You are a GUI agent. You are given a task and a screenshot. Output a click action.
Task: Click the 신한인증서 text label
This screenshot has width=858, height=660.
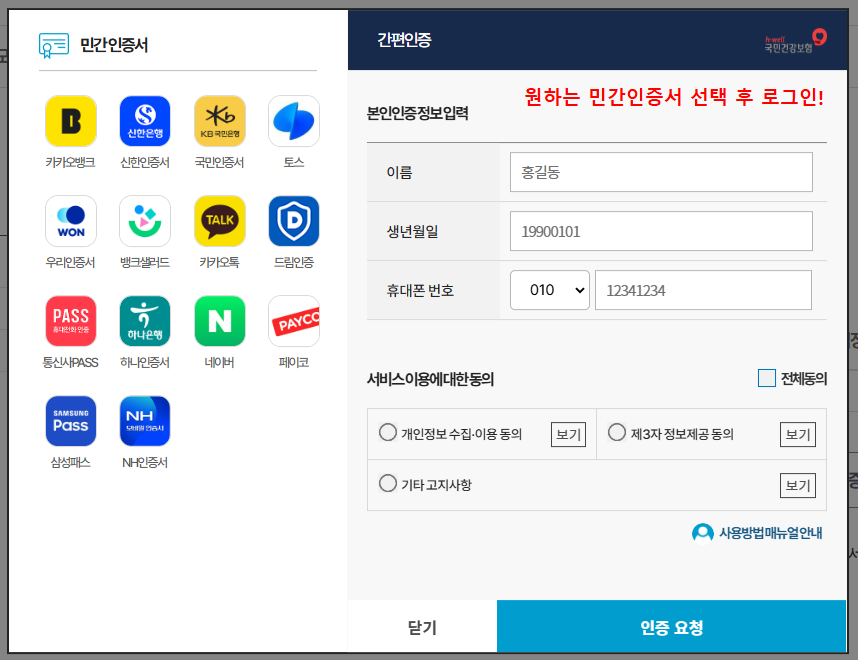click(x=145, y=163)
